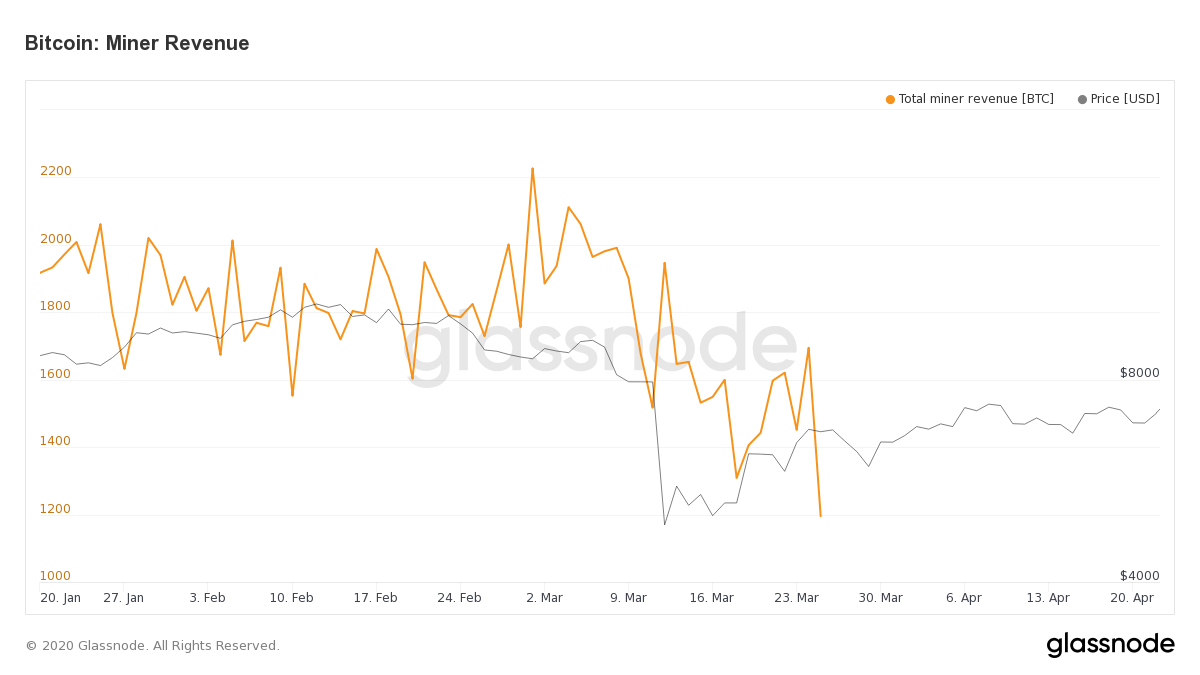This screenshot has width=1200, height=675.
Task: Click the $8000 price axis label
Action: pos(1140,373)
